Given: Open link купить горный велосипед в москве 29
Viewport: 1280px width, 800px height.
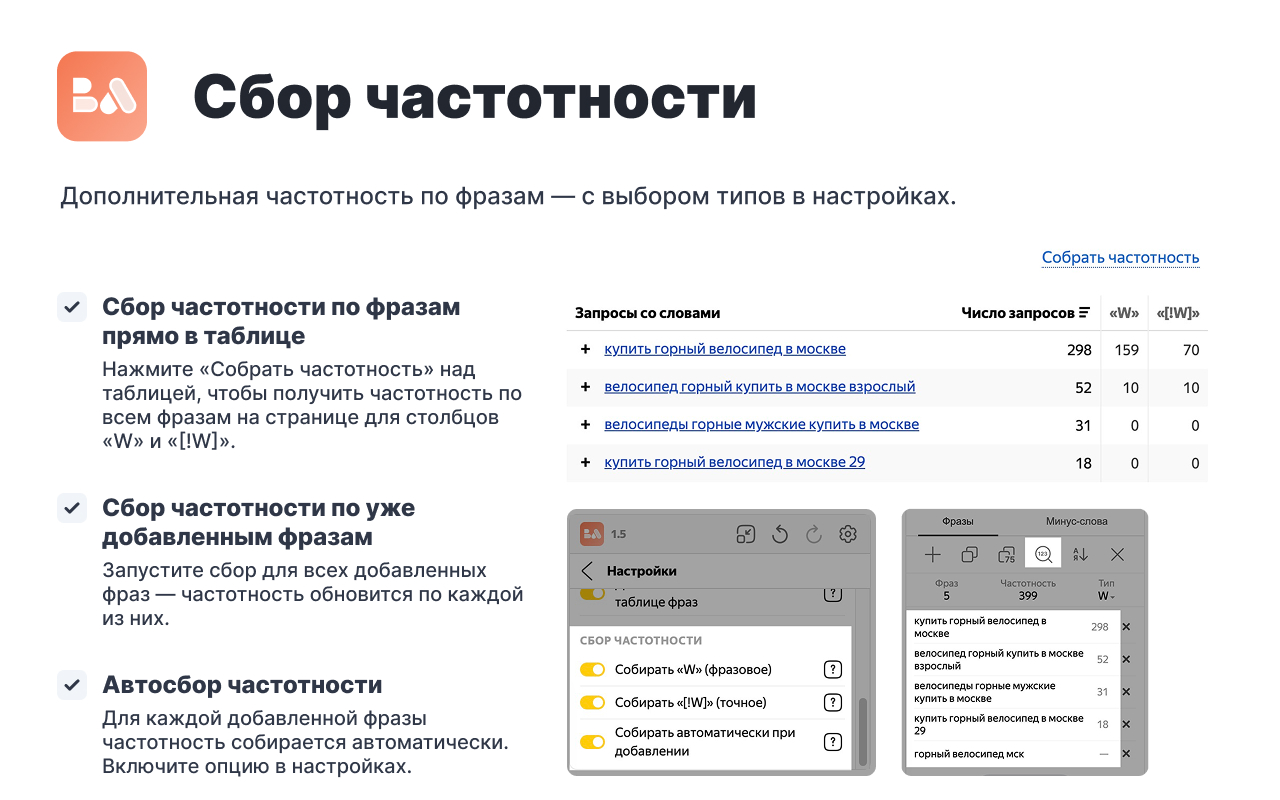Looking at the screenshot, I should (735, 462).
